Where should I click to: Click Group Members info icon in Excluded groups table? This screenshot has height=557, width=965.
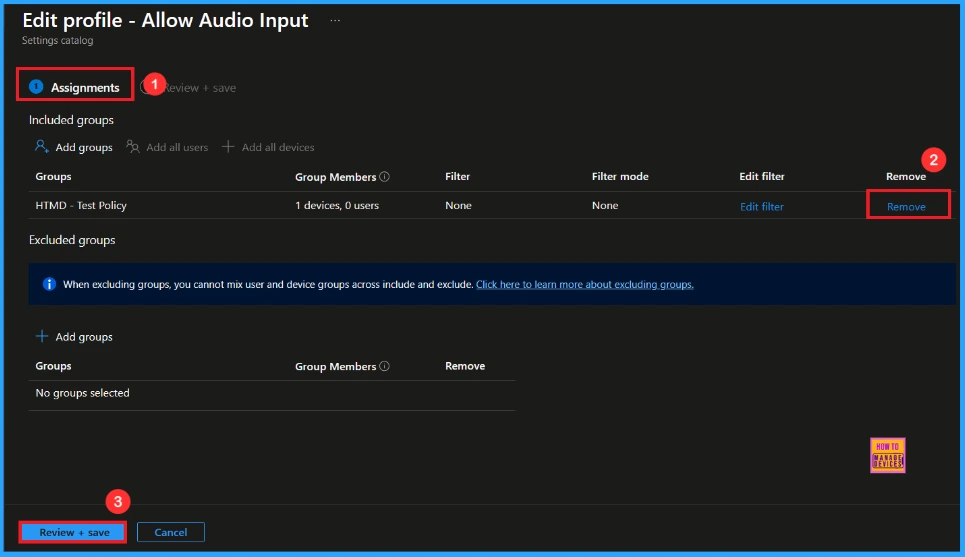[385, 367]
